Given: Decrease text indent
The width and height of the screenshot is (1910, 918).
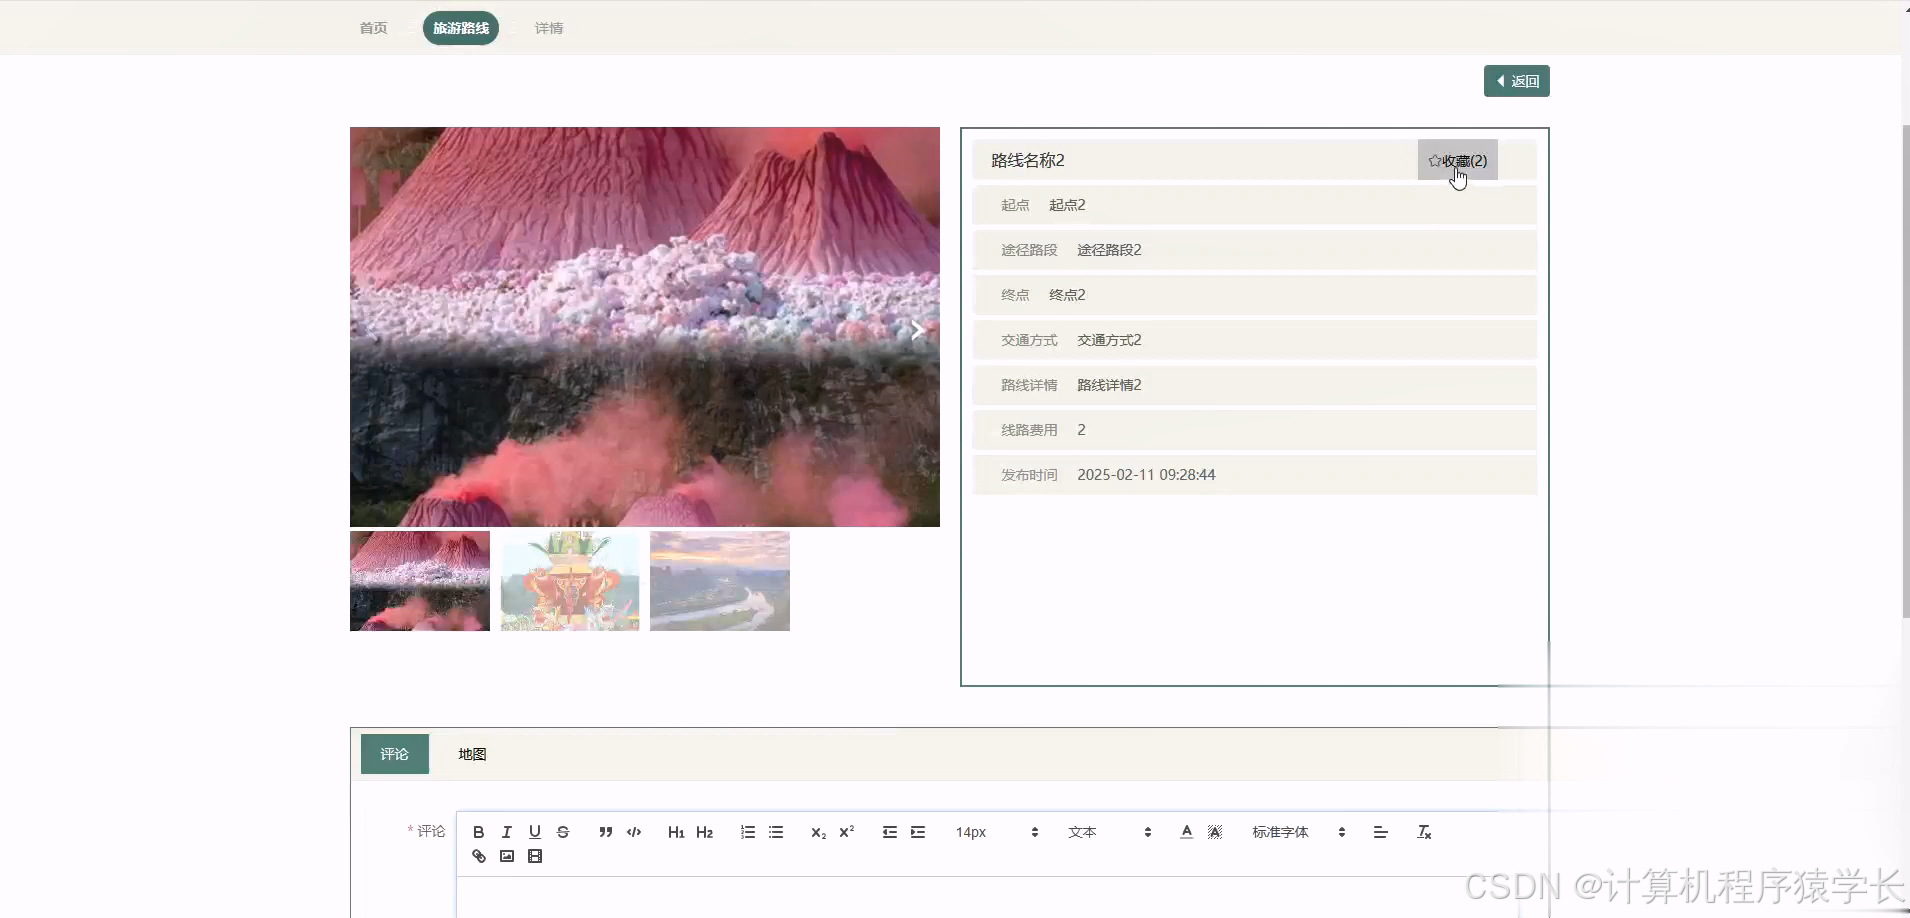Looking at the screenshot, I should [889, 832].
